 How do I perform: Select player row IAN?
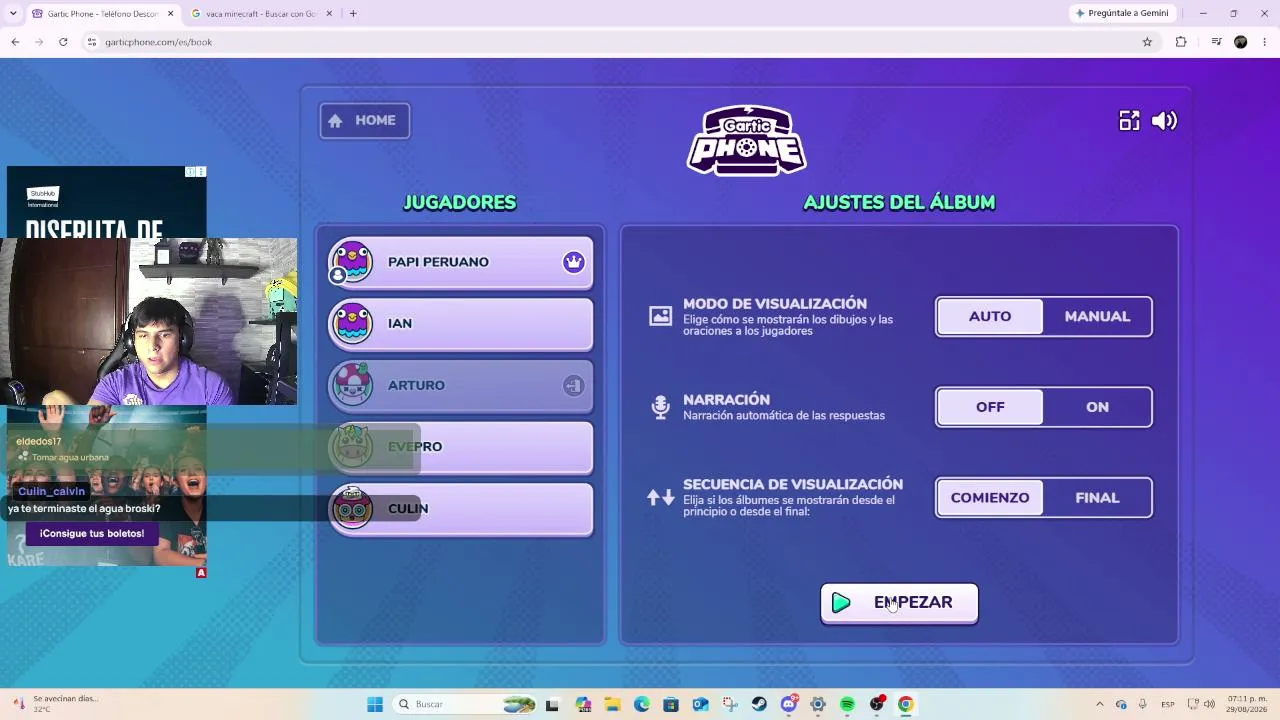click(461, 324)
